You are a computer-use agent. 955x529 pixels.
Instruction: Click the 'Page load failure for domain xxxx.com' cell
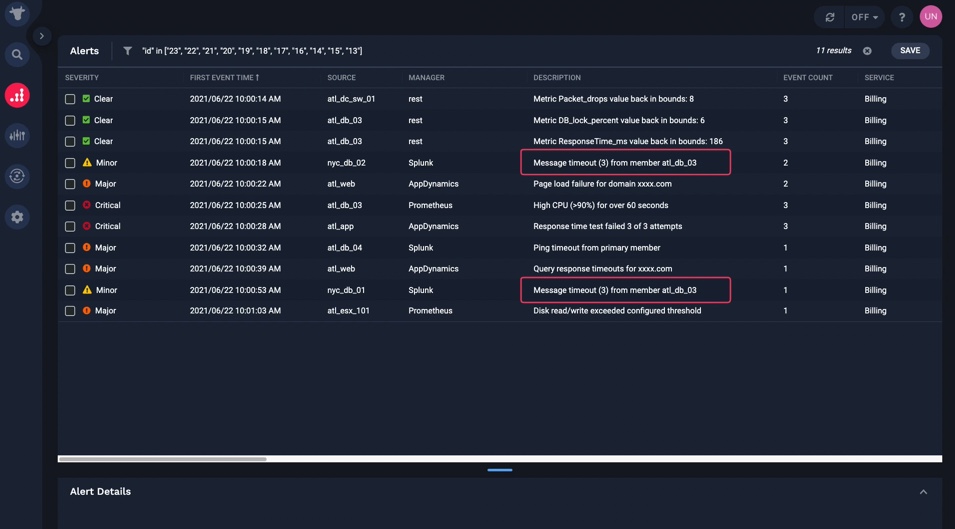coord(602,183)
